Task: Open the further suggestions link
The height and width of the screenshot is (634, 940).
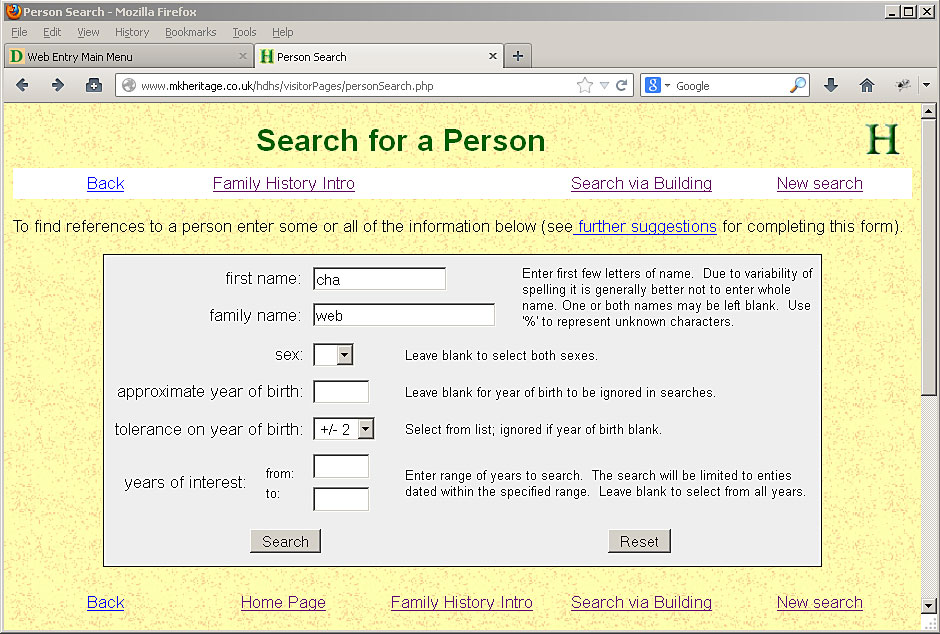Action: (646, 226)
